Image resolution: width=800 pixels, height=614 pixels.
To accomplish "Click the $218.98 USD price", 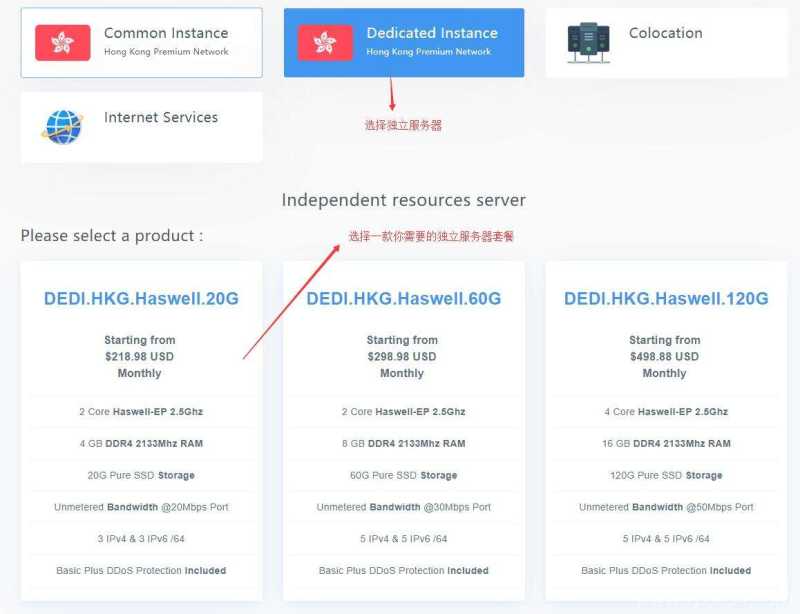I will click(x=139, y=356).
